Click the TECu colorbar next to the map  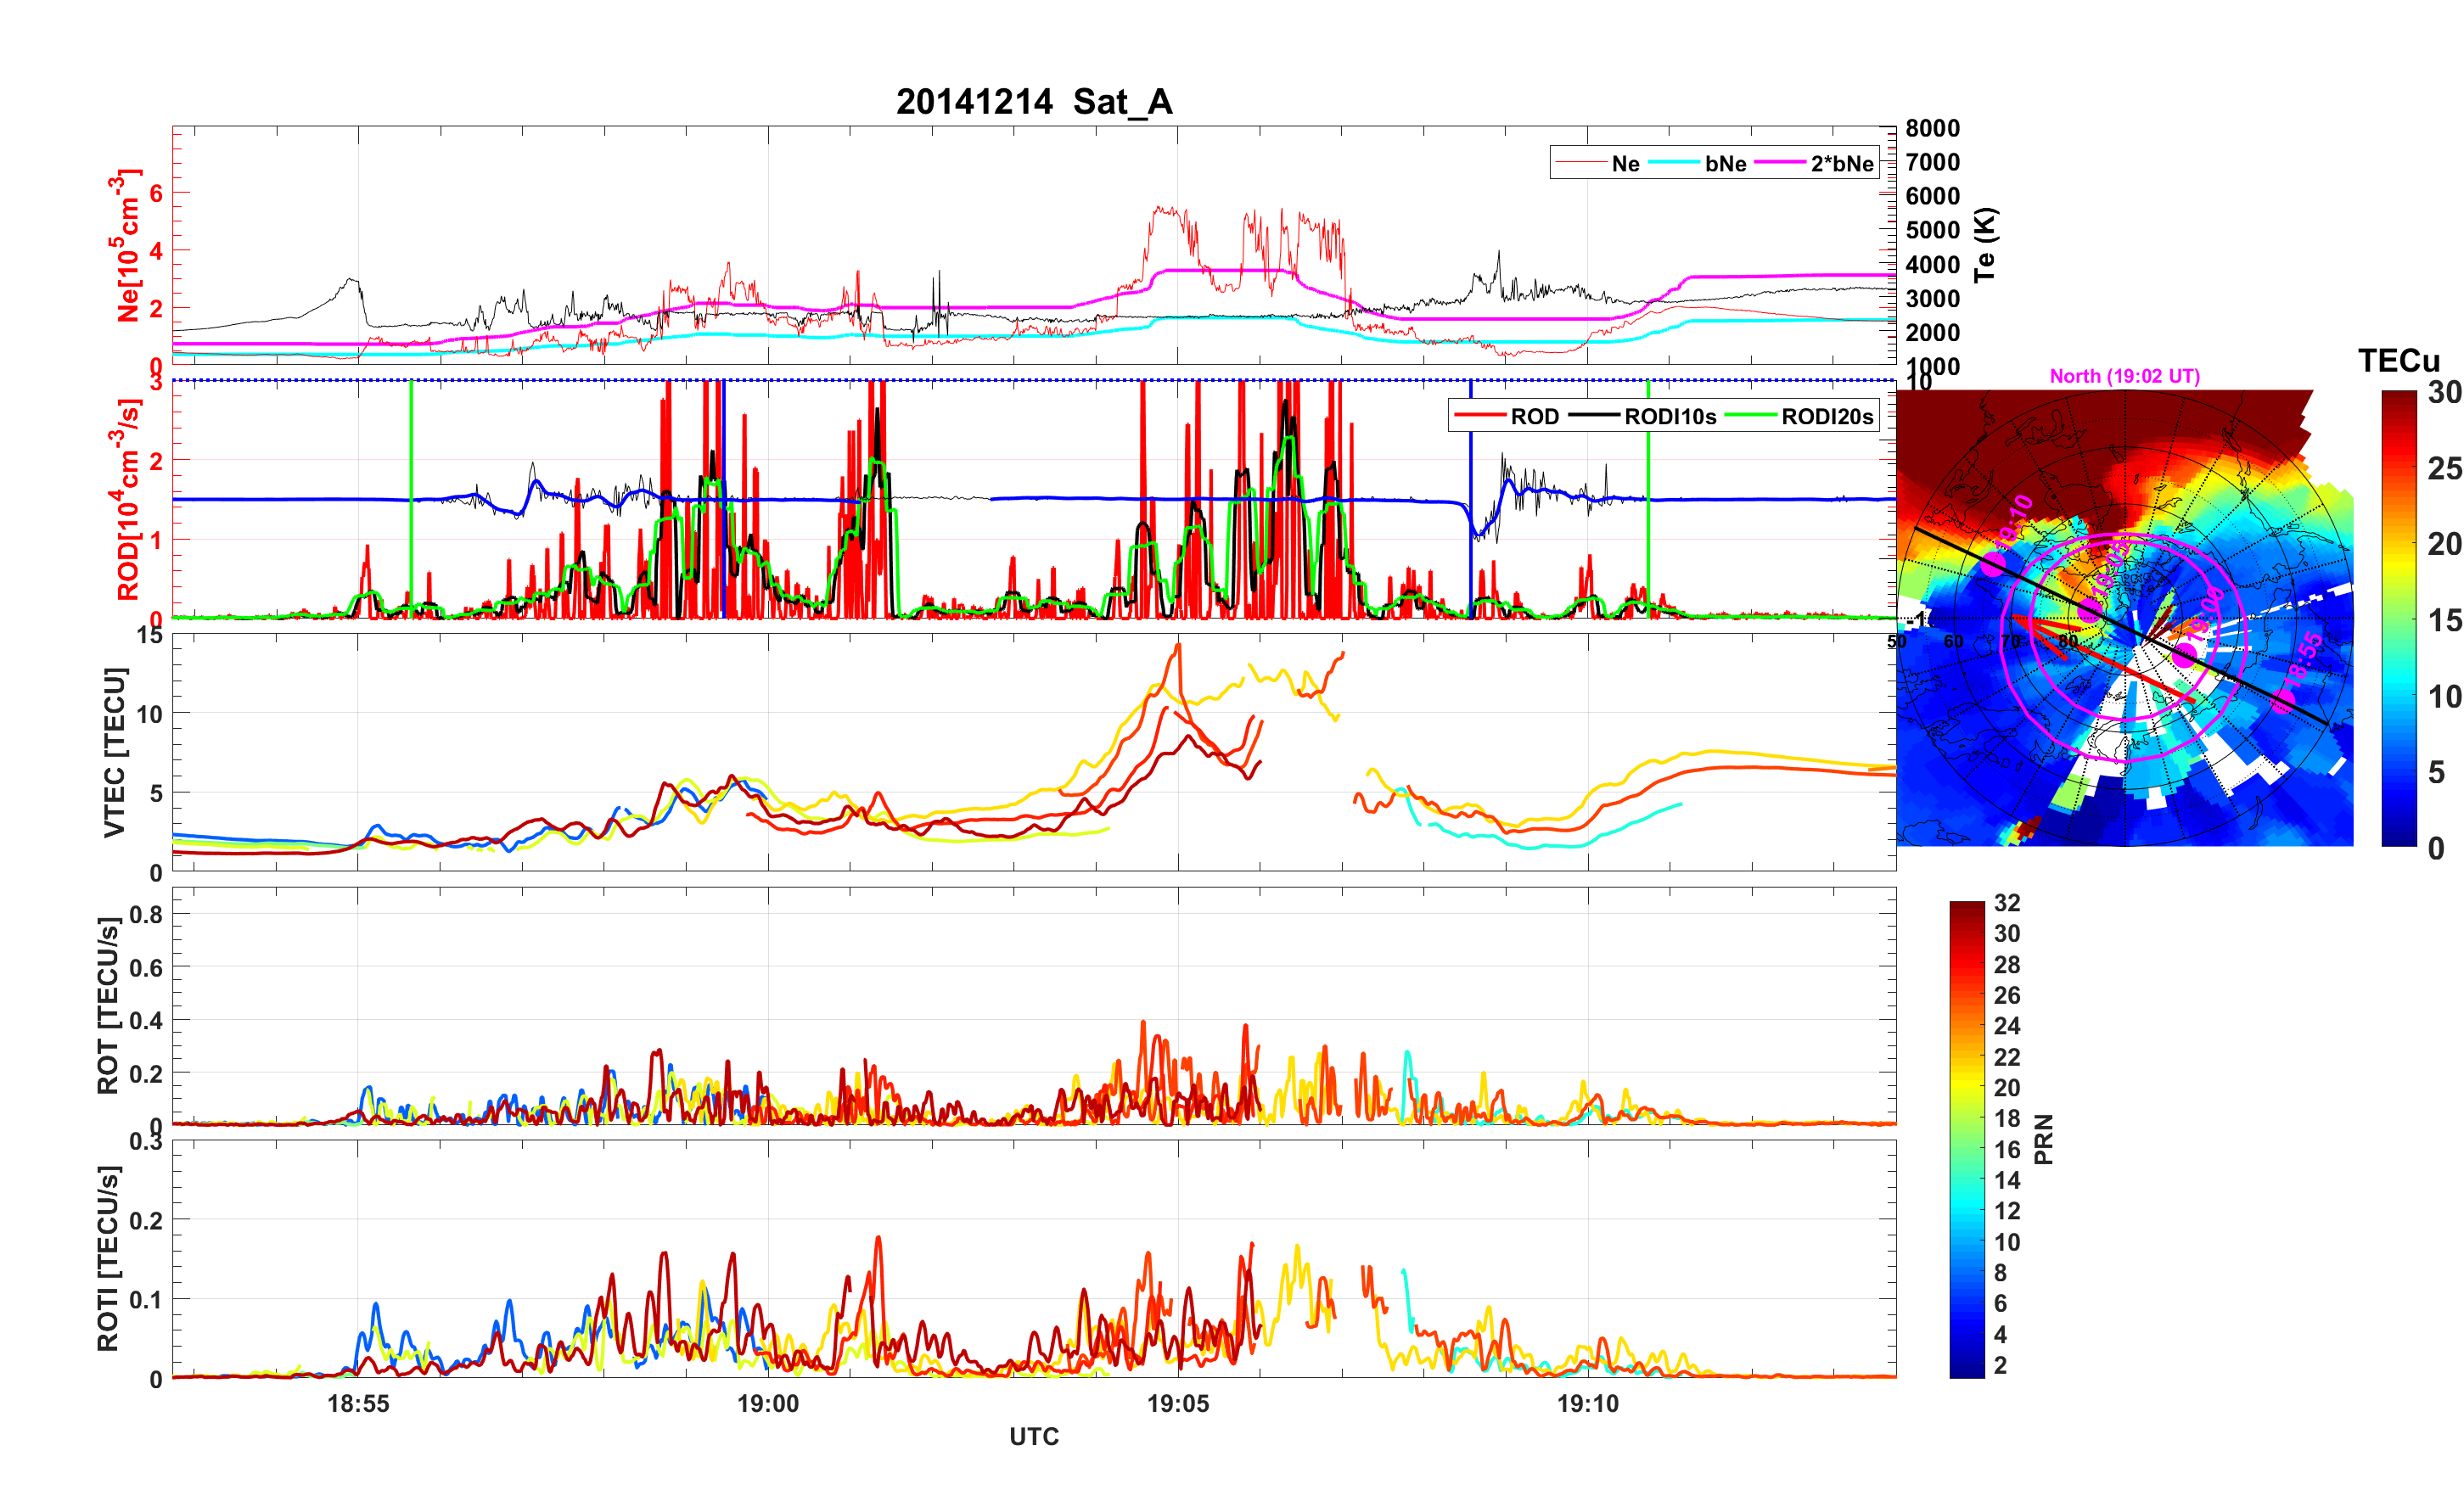(x=2398, y=618)
